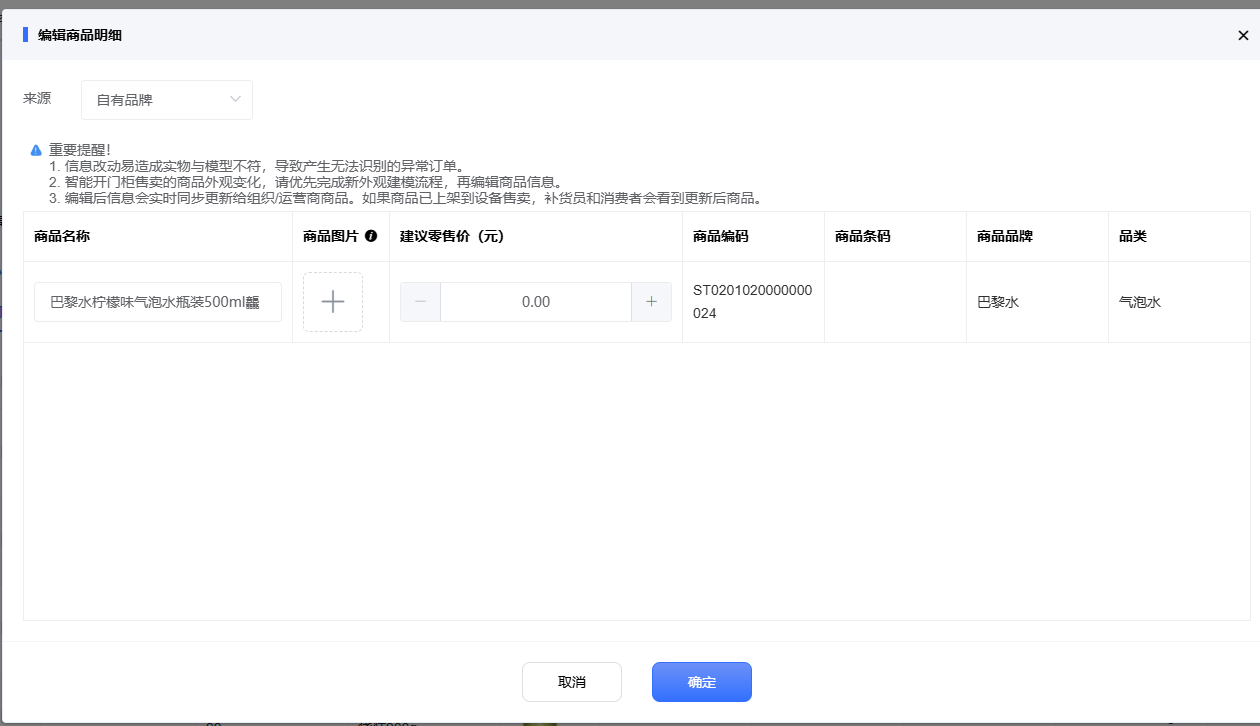The image size is (1260, 726).
Task: Click the 商品品牌 column header
Action: tap(1005, 236)
